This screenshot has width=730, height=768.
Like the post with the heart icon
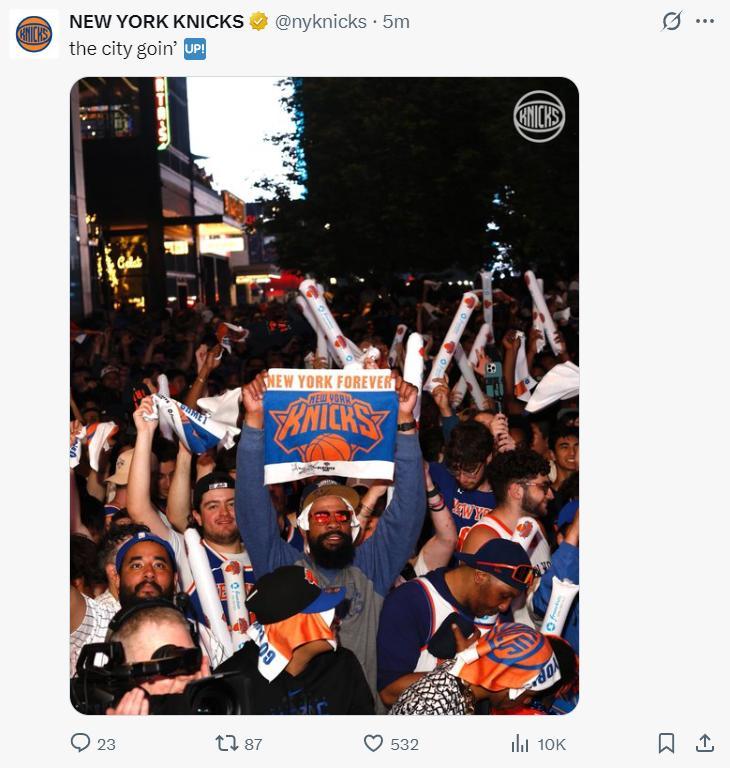(373, 743)
